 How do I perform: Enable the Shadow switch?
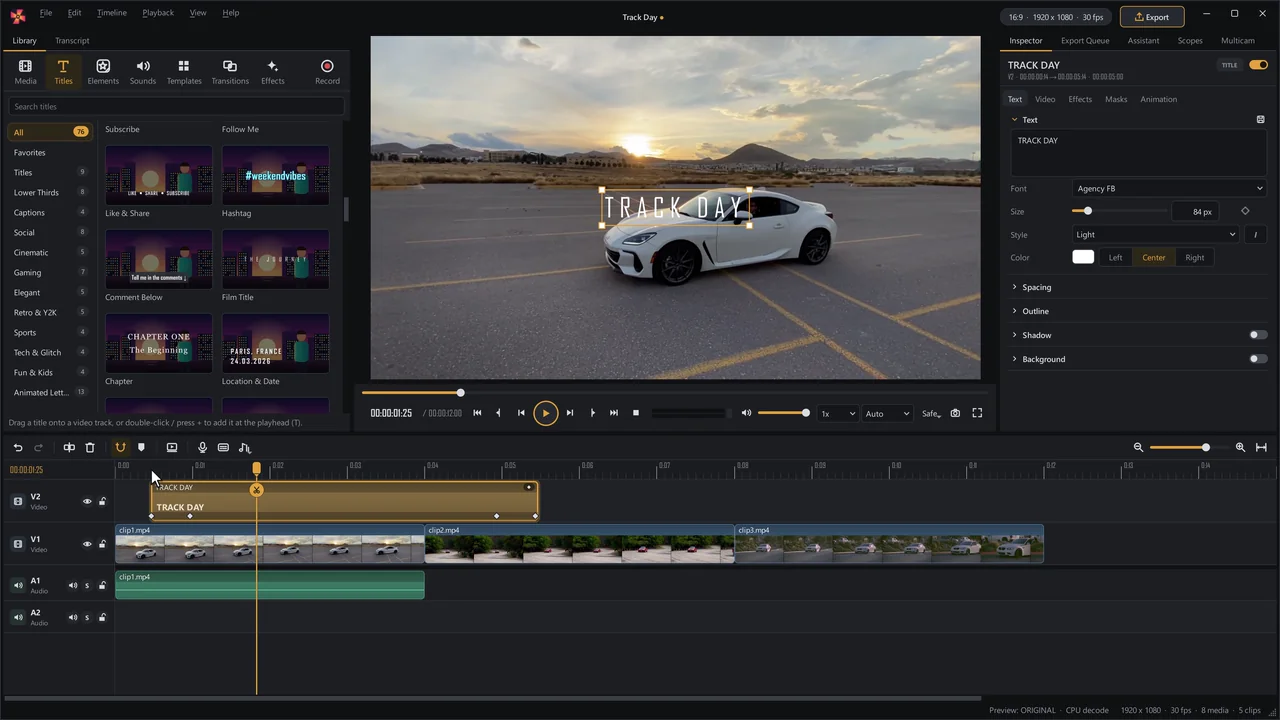[1258, 335]
